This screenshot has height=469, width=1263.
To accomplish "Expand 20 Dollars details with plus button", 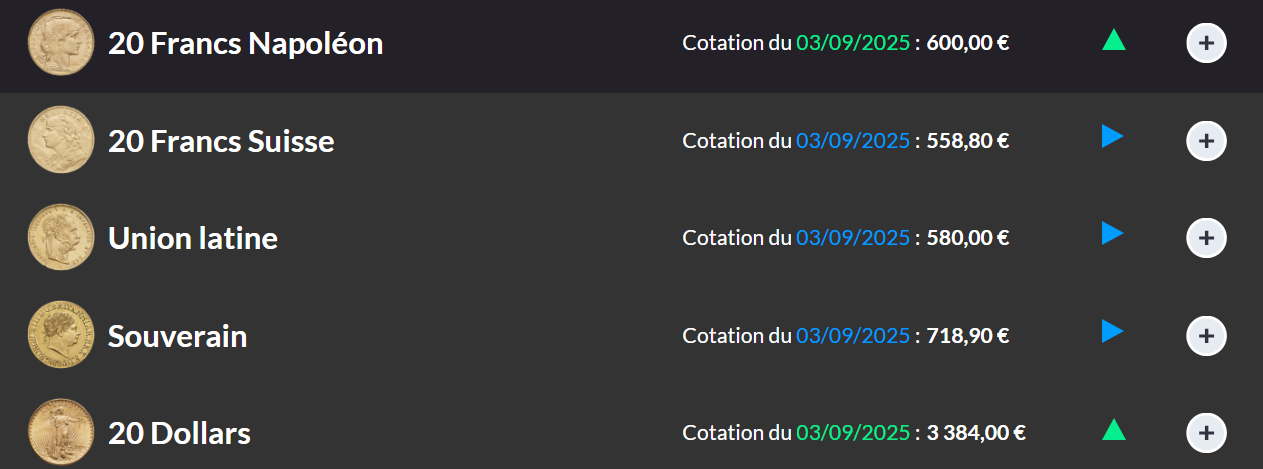I will (x=1206, y=433).
